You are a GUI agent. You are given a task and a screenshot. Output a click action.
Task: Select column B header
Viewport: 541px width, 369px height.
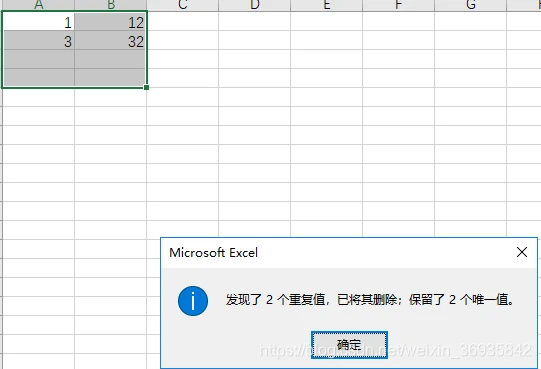[x=110, y=5]
